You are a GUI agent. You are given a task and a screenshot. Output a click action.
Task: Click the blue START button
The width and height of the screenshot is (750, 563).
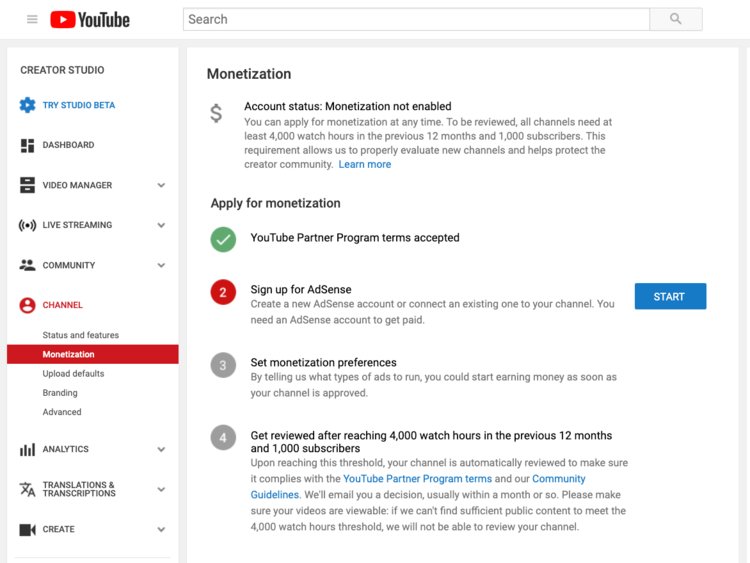tap(670, 296)
